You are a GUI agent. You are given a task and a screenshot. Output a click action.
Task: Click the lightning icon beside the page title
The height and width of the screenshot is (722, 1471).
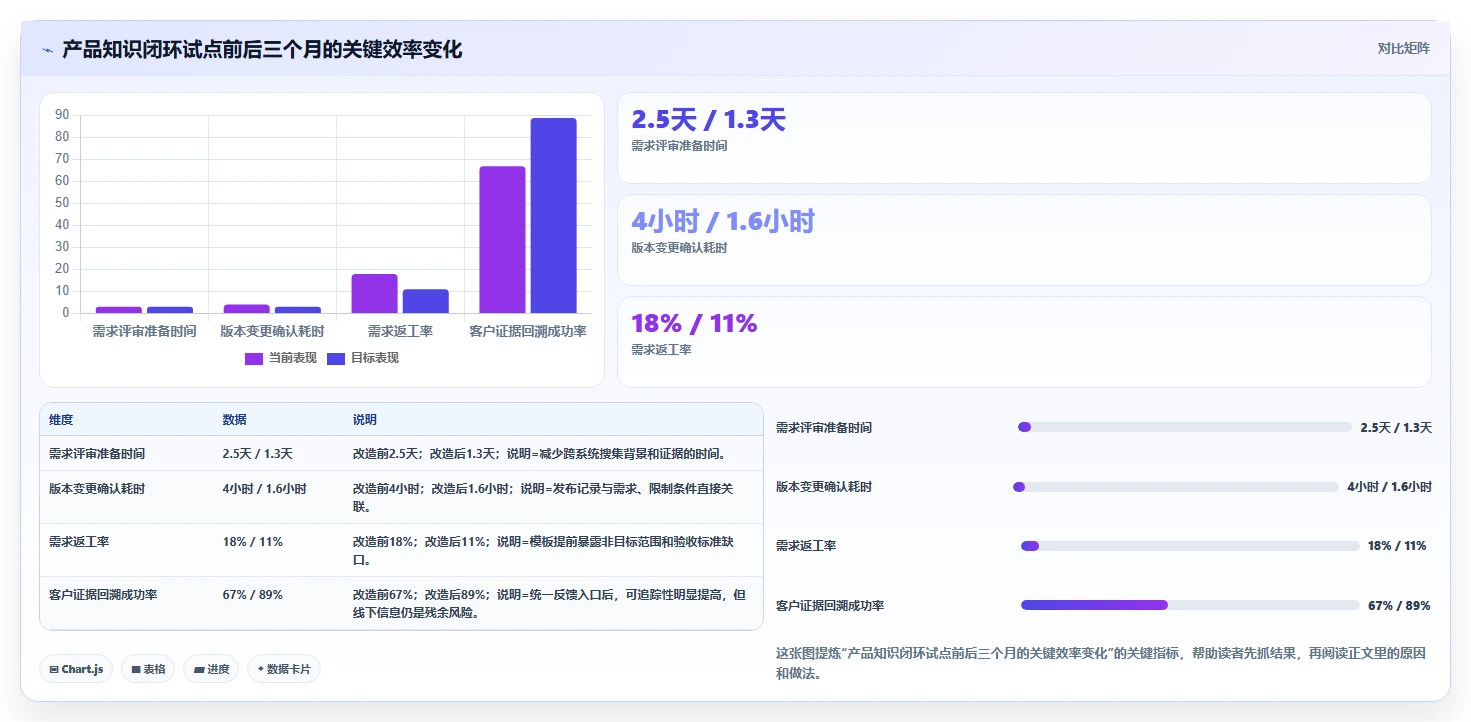(48, 50)
